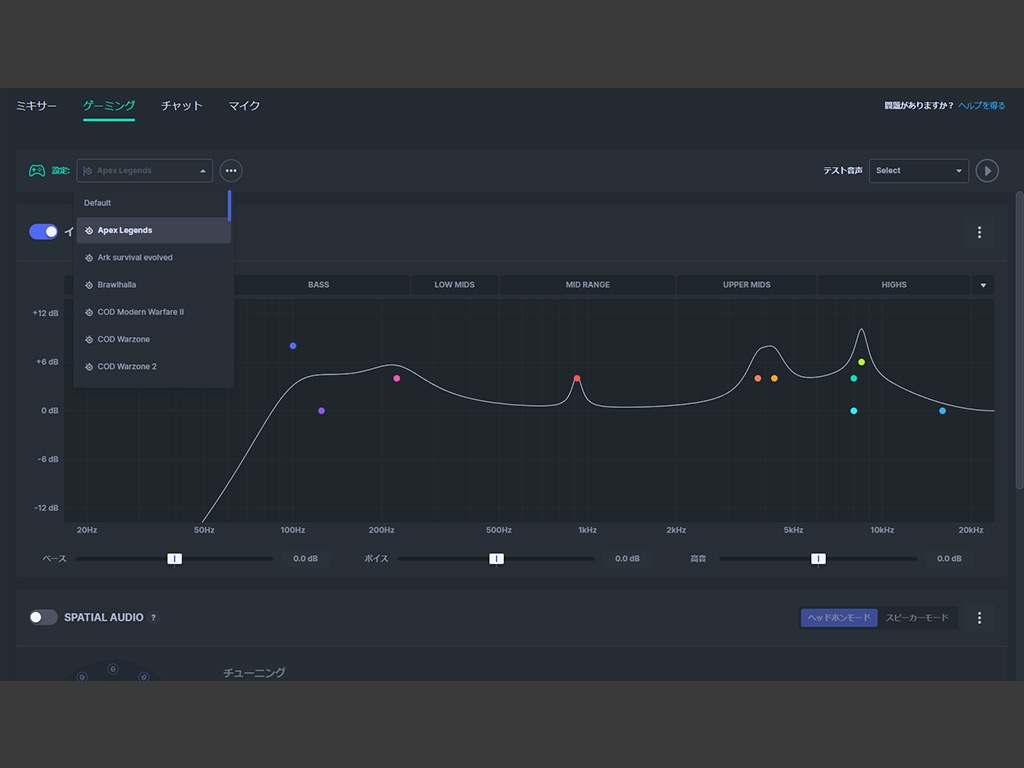
Task: Select the red EQ point near 1kHz
Action: 577,378
